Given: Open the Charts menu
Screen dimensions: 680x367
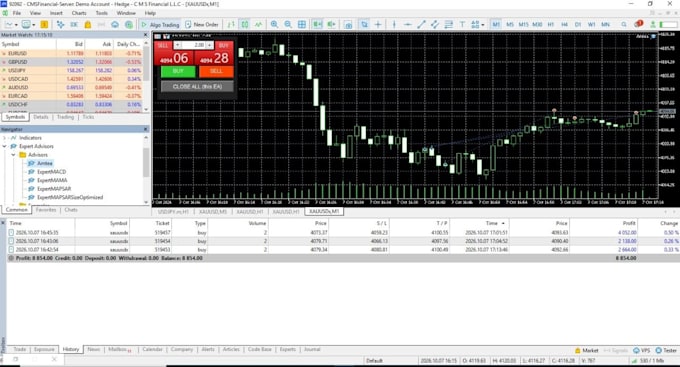Looking at the screenshot, I should coord(79,13).
